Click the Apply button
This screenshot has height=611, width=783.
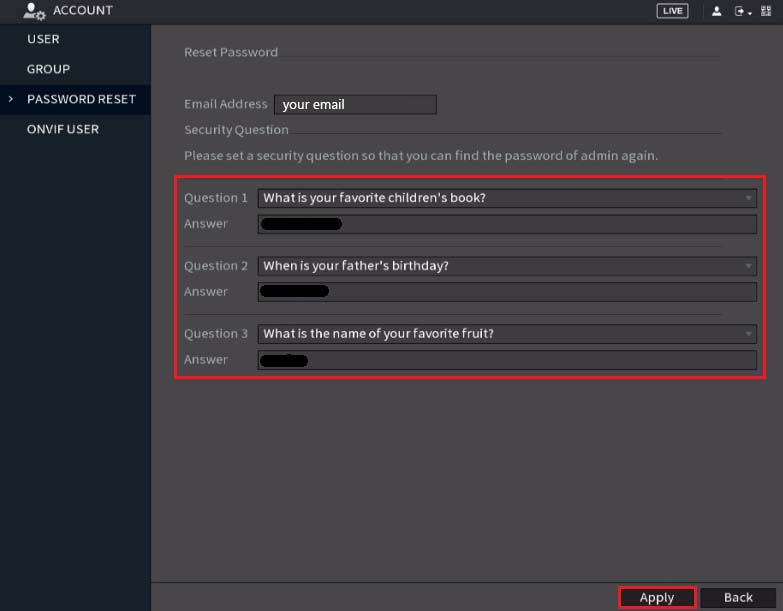click(657, 598)
